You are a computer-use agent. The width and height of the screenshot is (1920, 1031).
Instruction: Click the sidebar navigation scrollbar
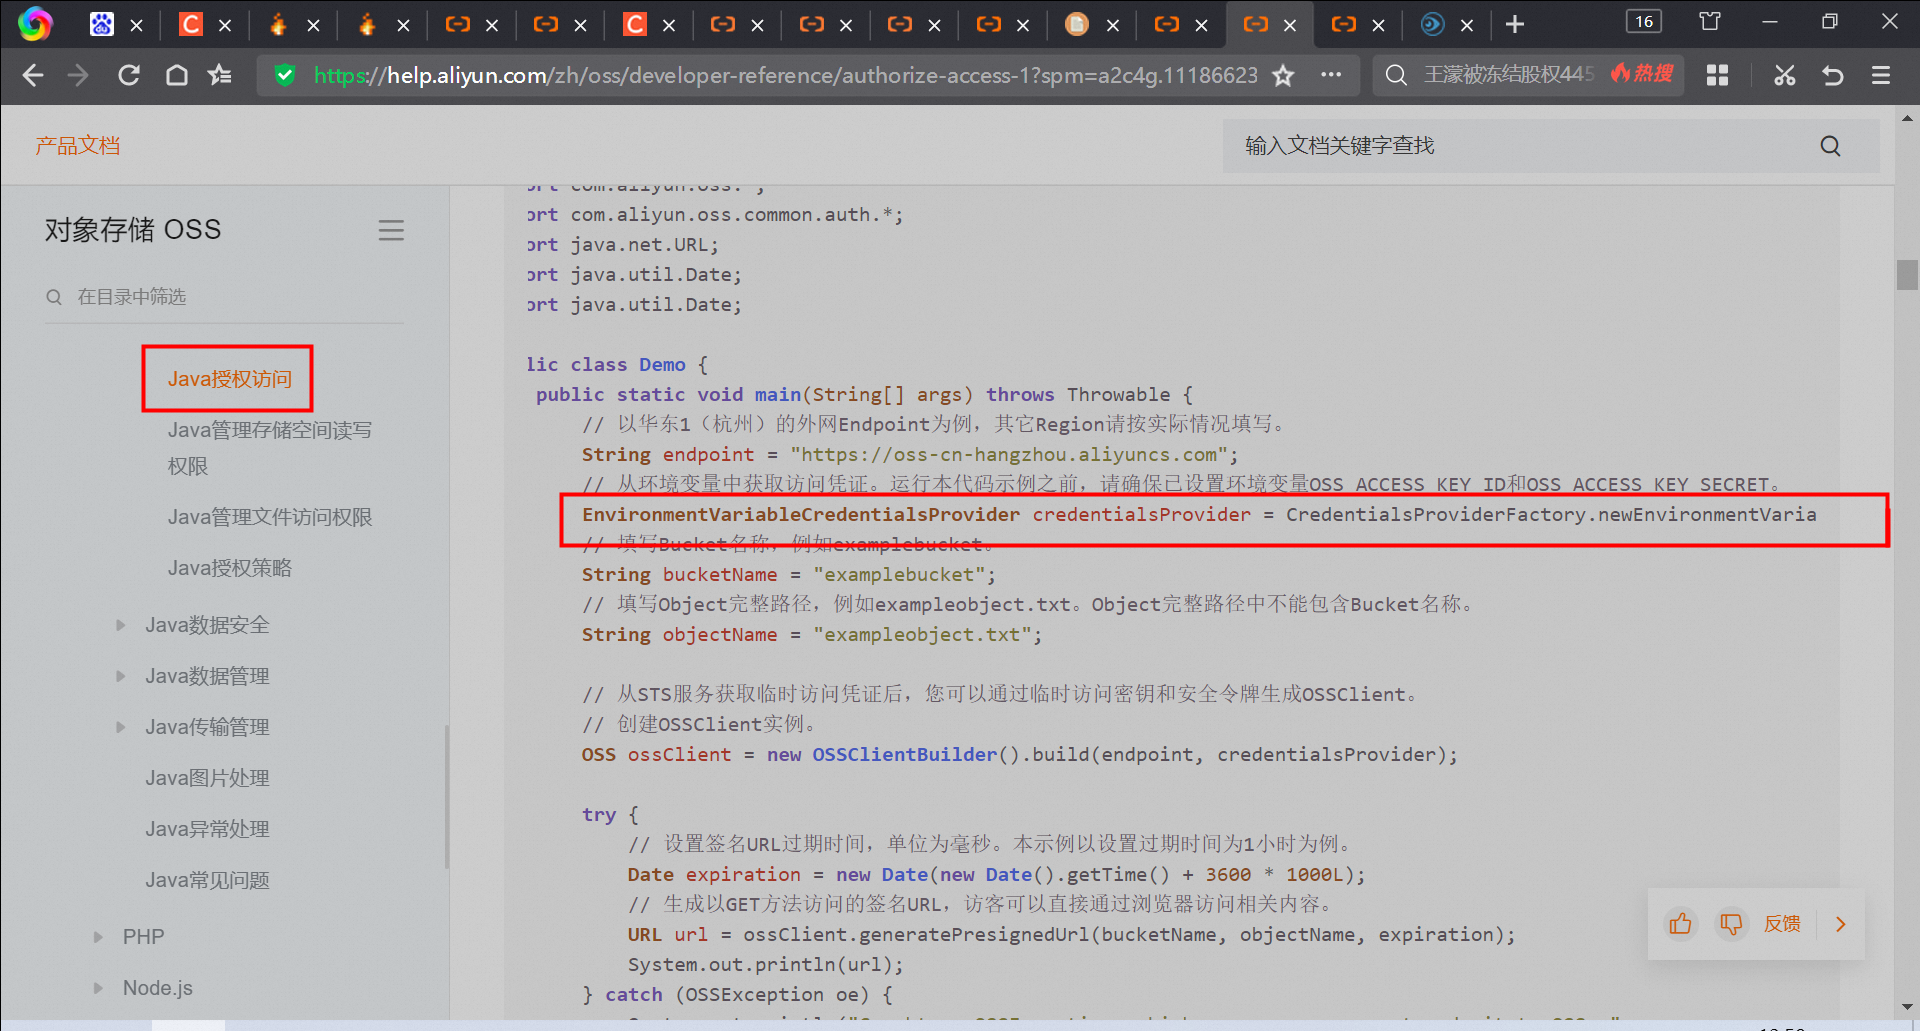(x=446, y=797)
